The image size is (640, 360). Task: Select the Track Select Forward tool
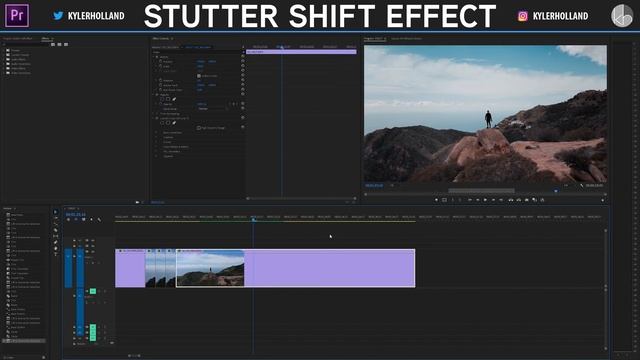click(56, 218)
